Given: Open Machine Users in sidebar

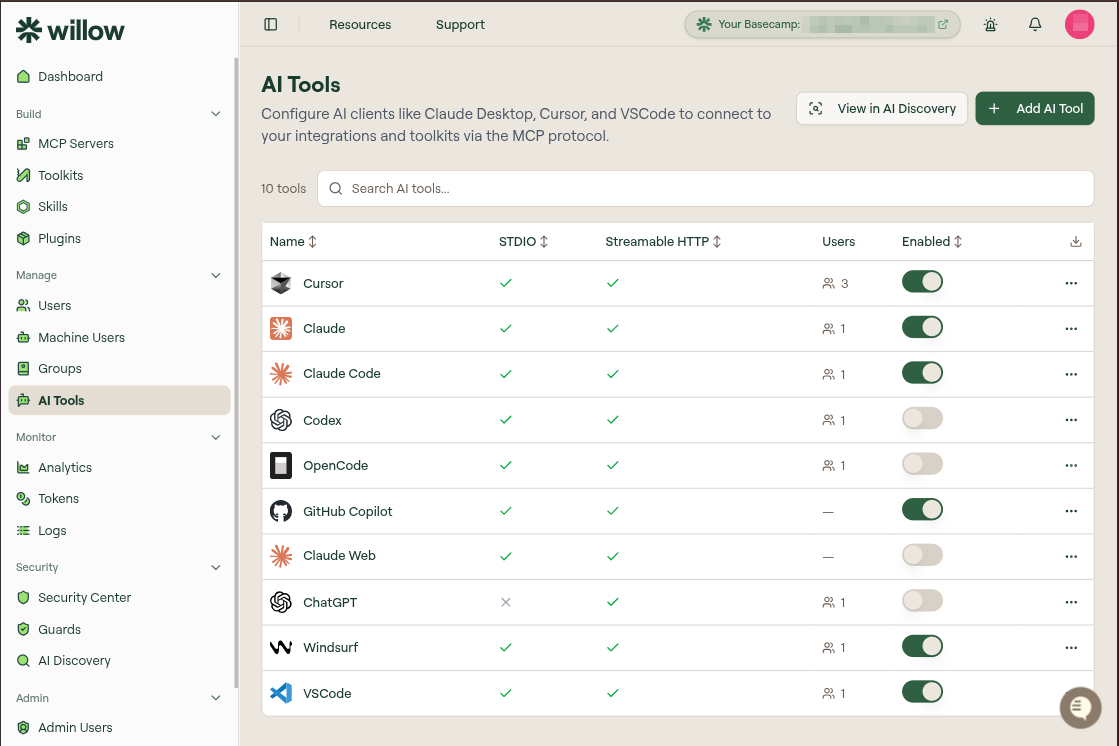Looking at the screenshot, I should [119, 338].
